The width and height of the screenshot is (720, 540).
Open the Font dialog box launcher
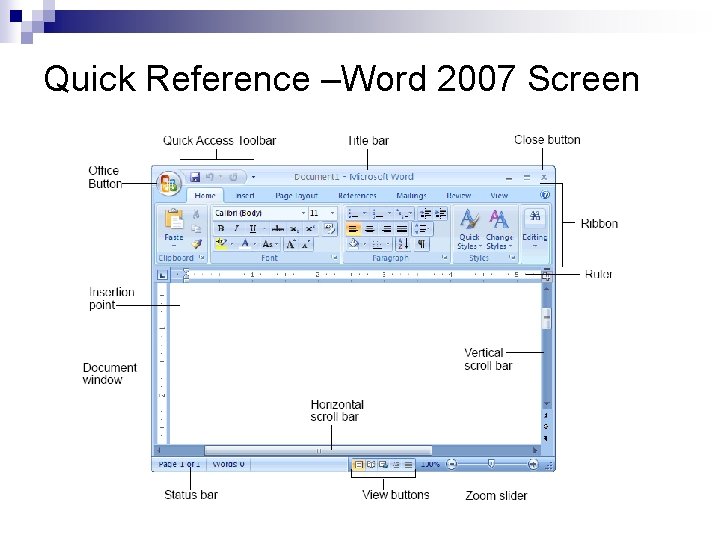pos(335,258)
